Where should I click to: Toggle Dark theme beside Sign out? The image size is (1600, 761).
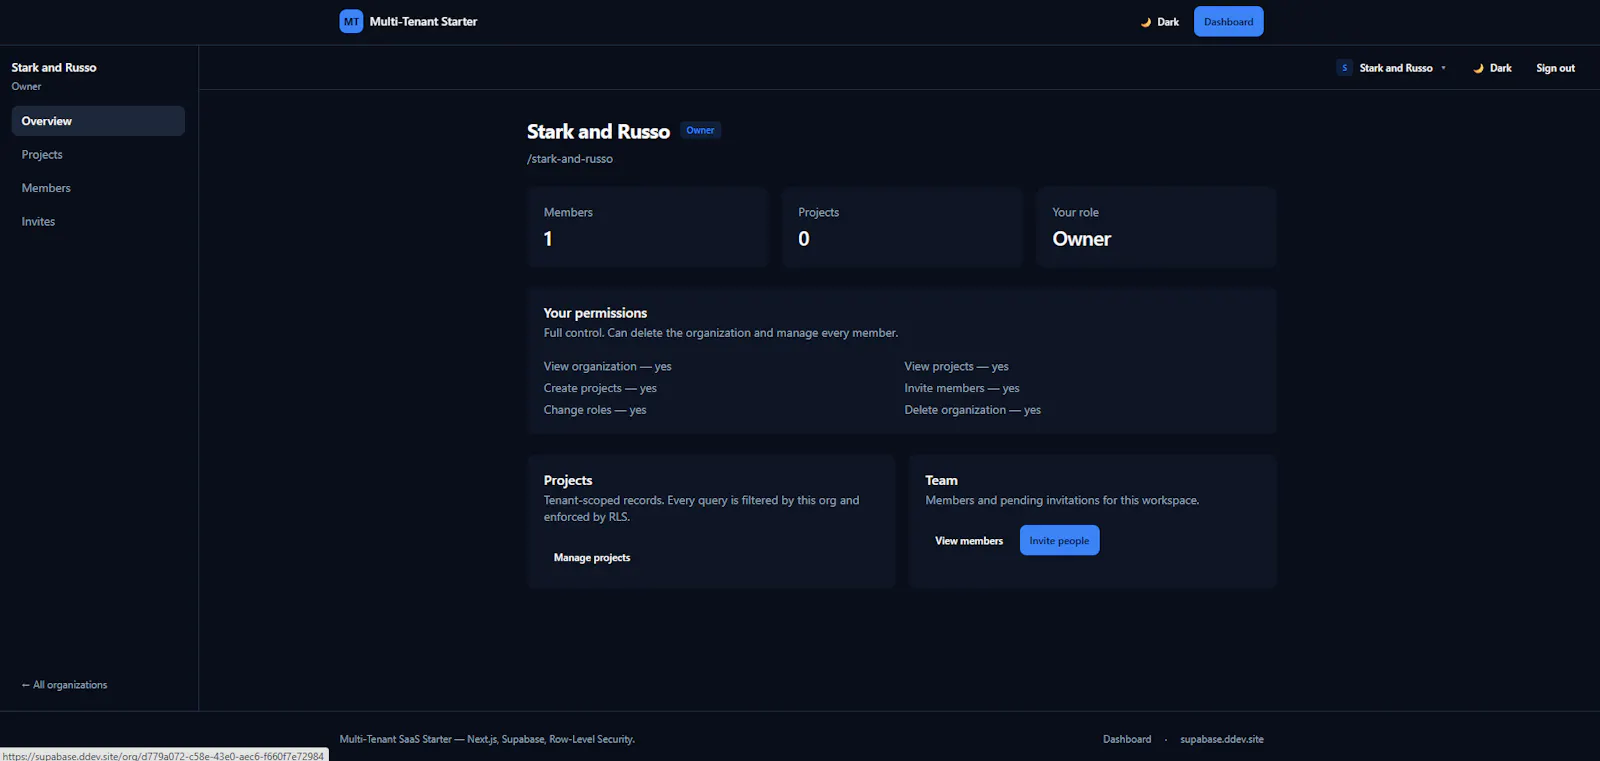point(1492,68)
